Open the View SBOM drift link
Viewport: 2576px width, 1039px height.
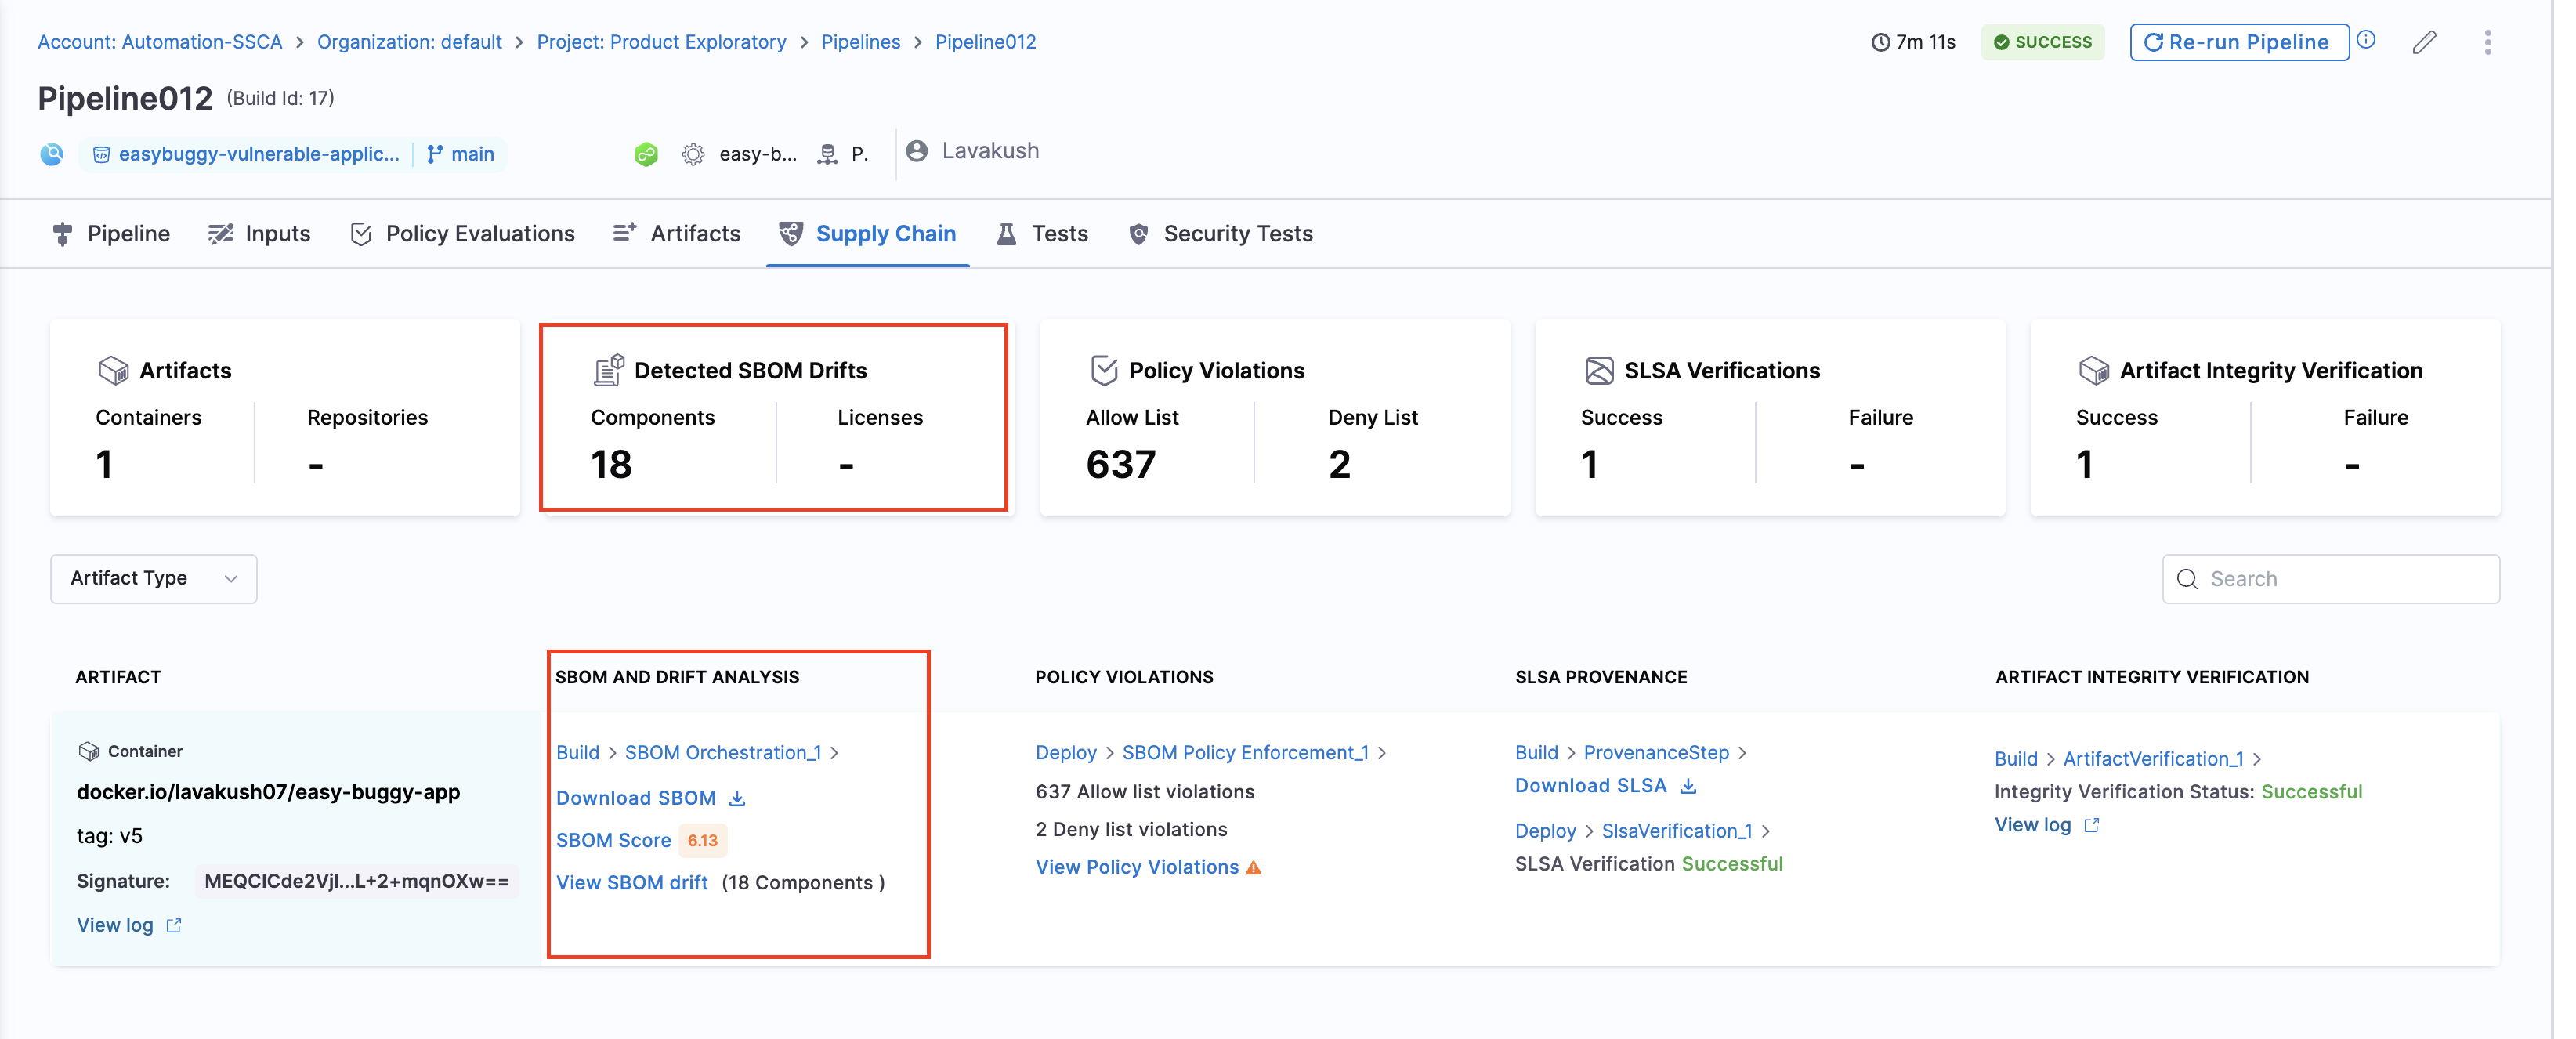coord(632,883)
